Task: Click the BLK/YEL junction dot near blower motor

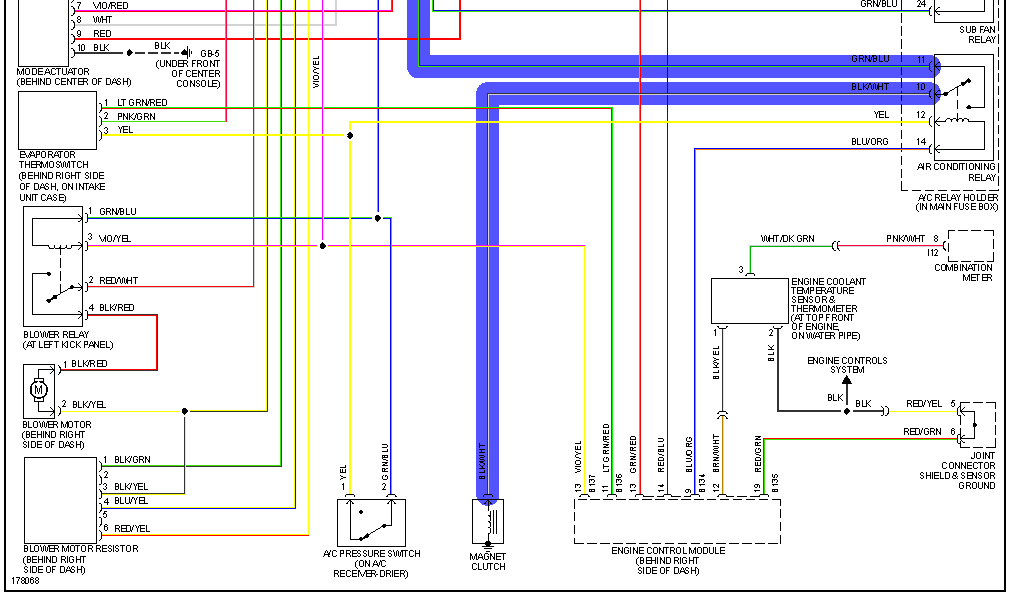Action: click(x=185, y=411)
